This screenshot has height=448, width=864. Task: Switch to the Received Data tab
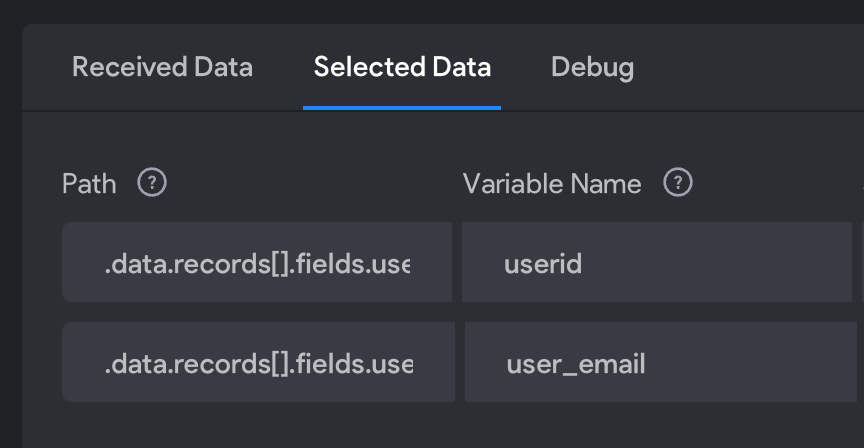[x=162, y=67]
